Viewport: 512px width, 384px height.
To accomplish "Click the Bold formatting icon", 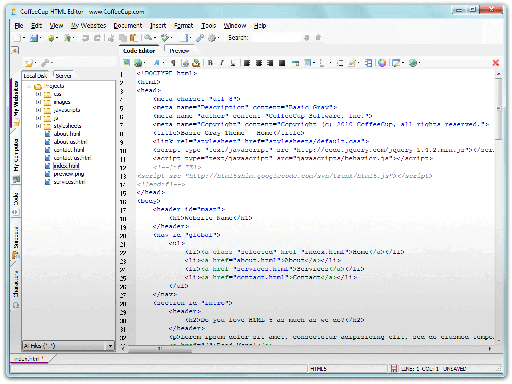I will [210, 63].
